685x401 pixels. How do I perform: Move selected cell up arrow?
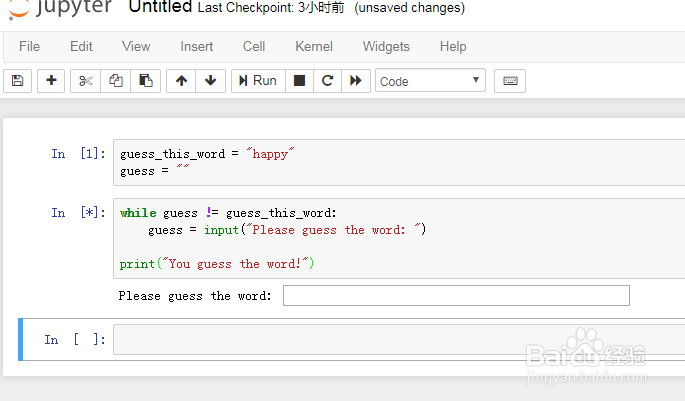181,81
